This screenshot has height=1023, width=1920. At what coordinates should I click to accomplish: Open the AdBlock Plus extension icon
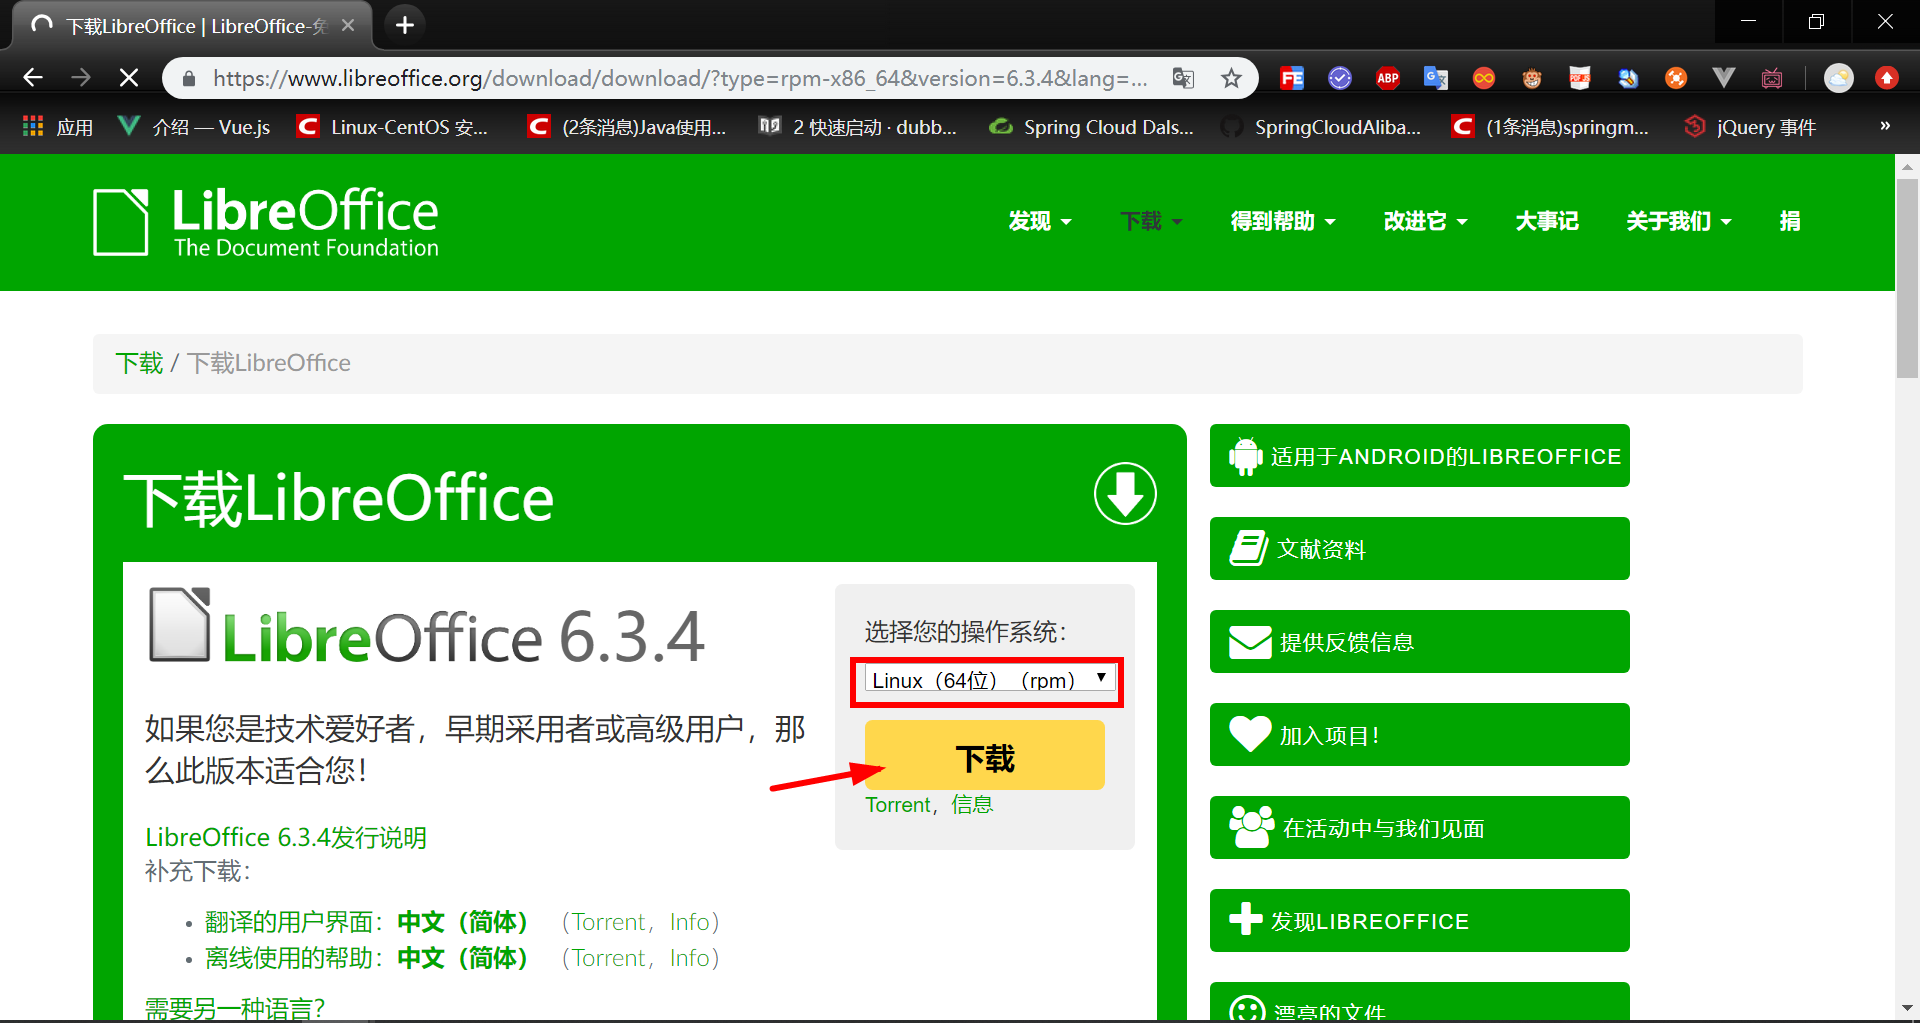[x=1388, y=78]
